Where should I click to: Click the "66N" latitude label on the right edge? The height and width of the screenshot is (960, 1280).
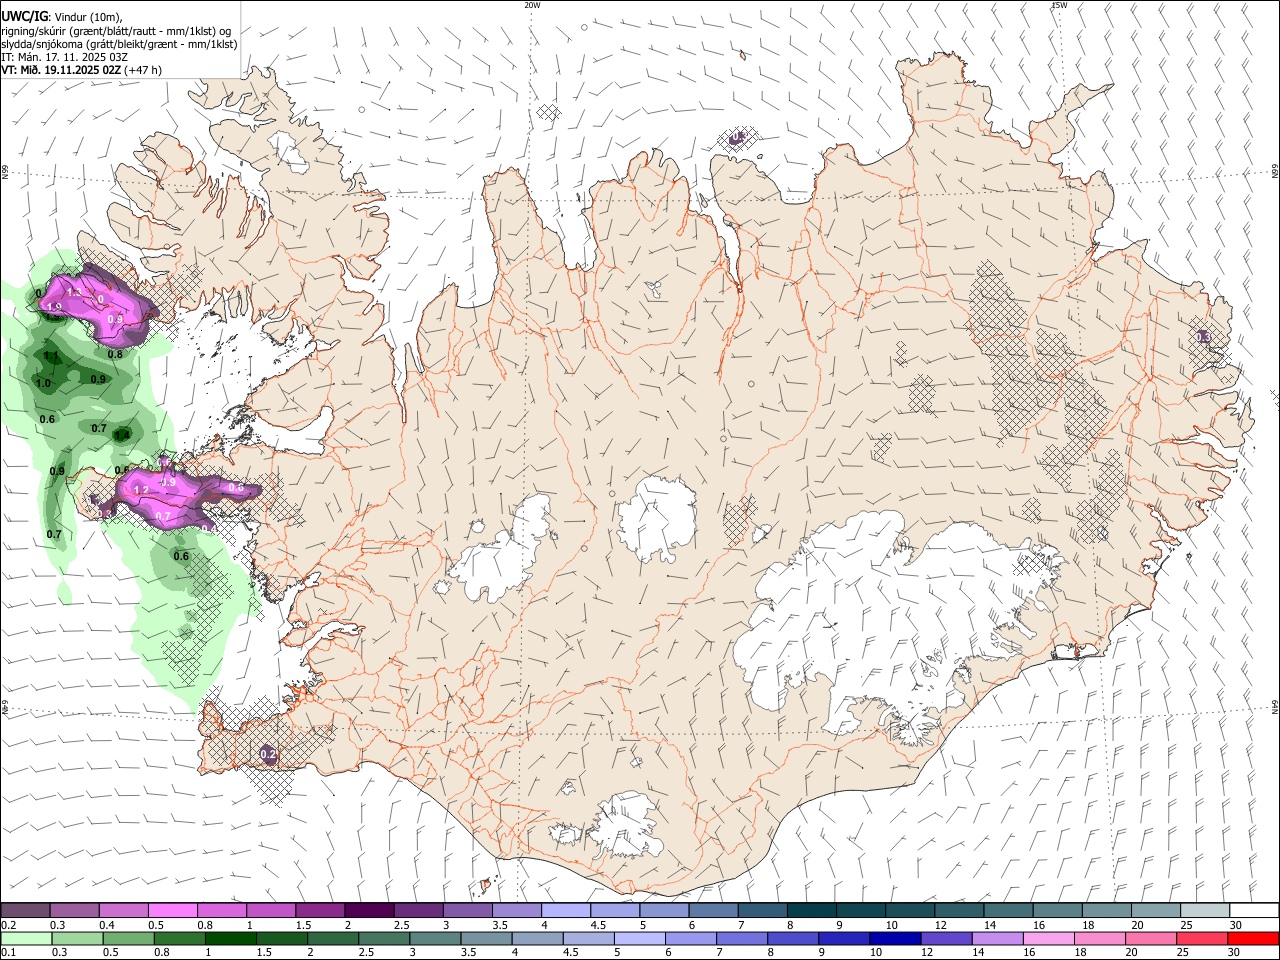coord(1275,173)
